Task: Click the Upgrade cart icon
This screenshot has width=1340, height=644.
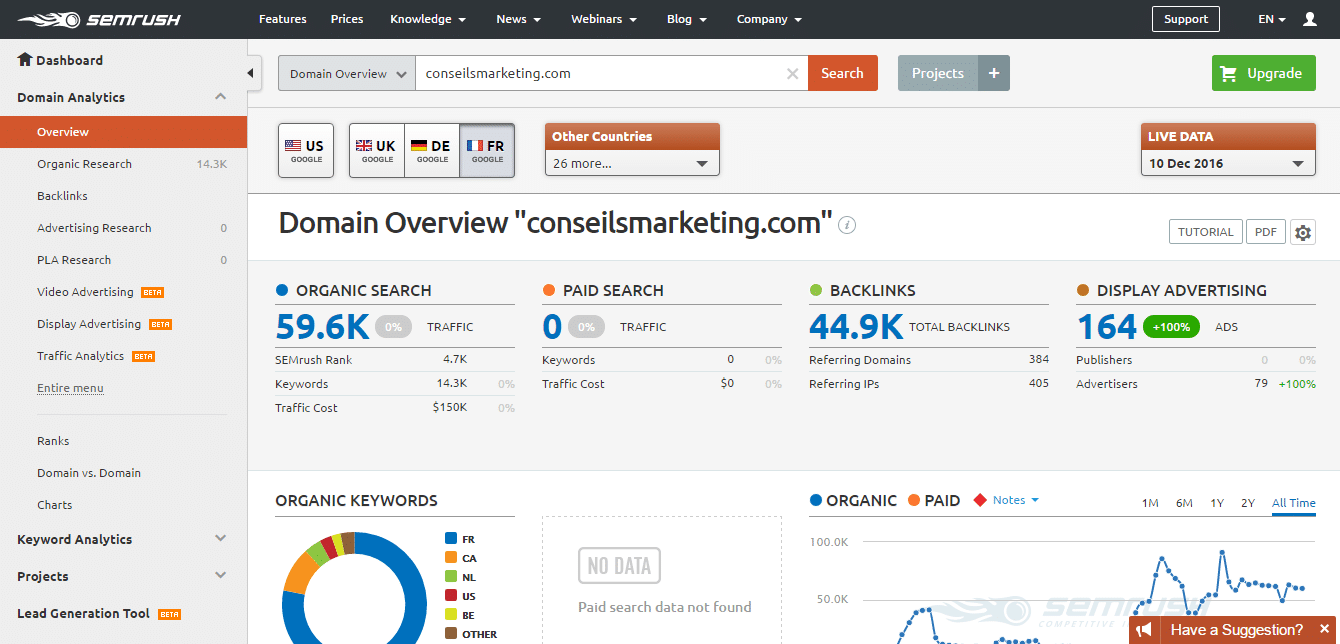Action: (1229, 73)
